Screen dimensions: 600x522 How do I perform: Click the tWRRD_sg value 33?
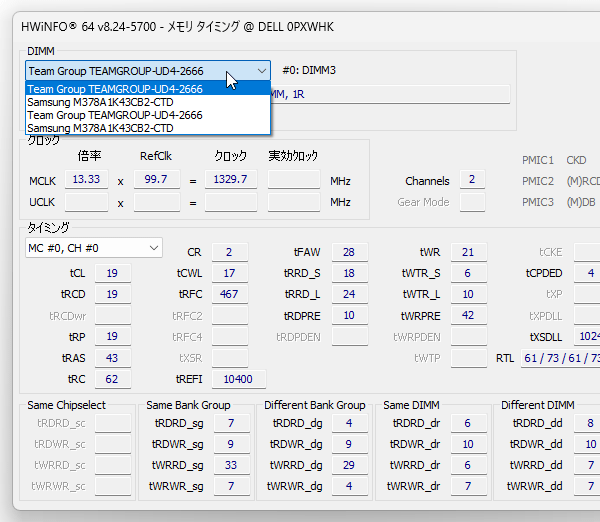coord(232,465)
